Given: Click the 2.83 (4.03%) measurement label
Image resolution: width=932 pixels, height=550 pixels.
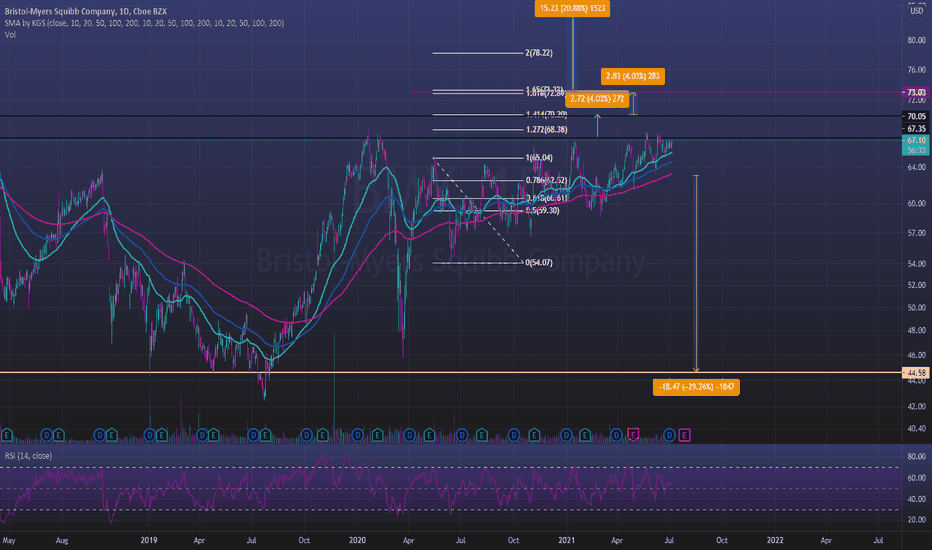Looking at the screenshot, I should coord(632,76).
